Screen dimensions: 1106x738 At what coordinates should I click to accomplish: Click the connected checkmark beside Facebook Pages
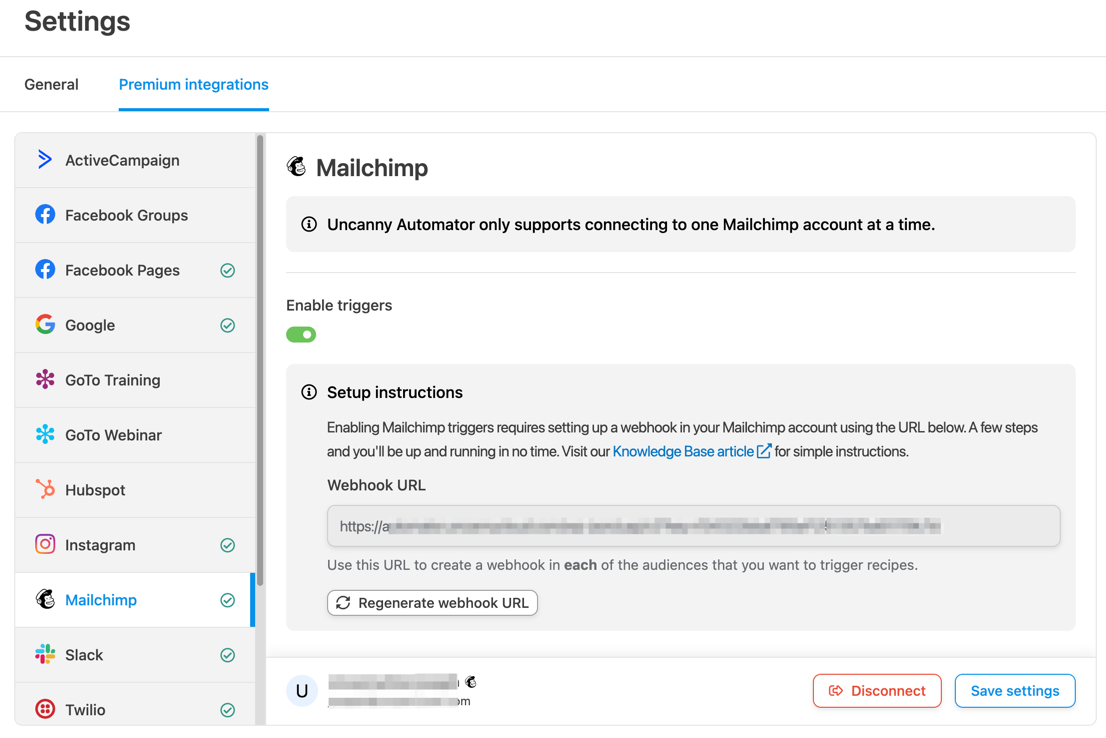pos(227,270)
